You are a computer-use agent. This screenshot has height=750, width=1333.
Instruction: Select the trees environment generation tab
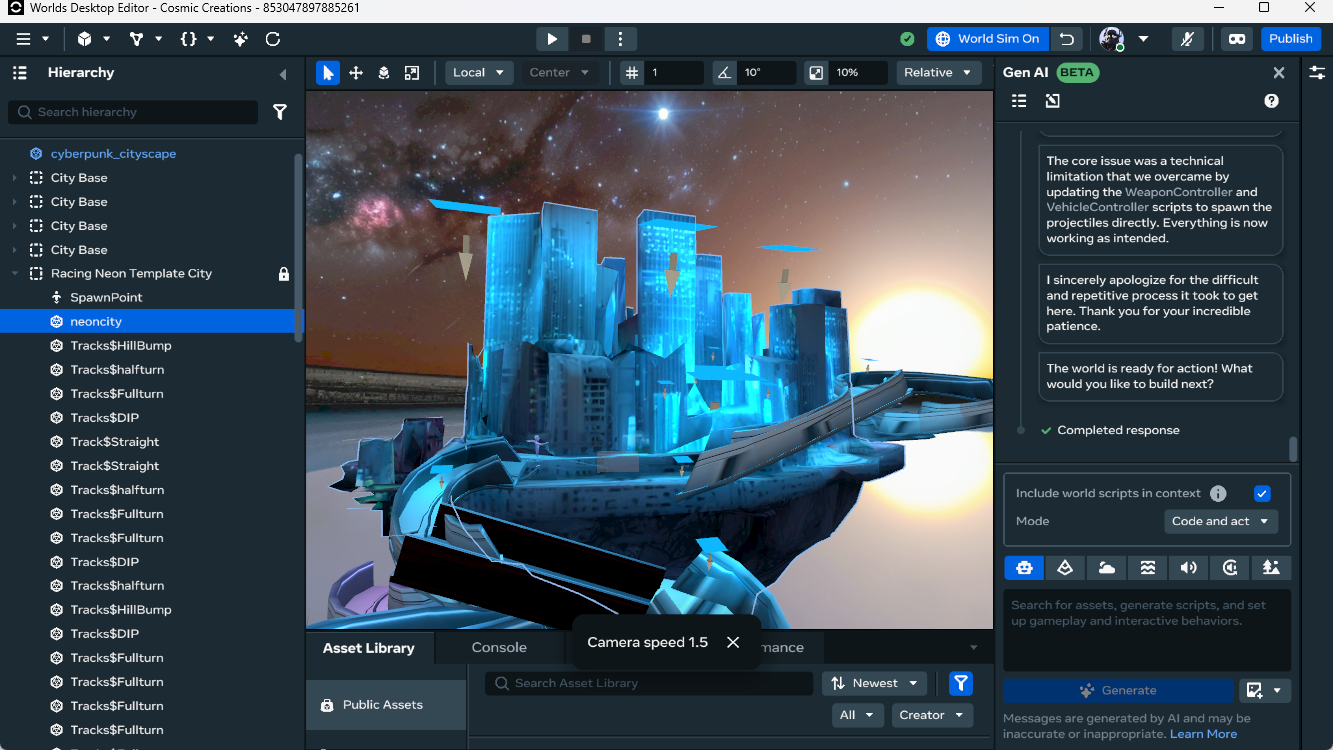coord(1271,568)
